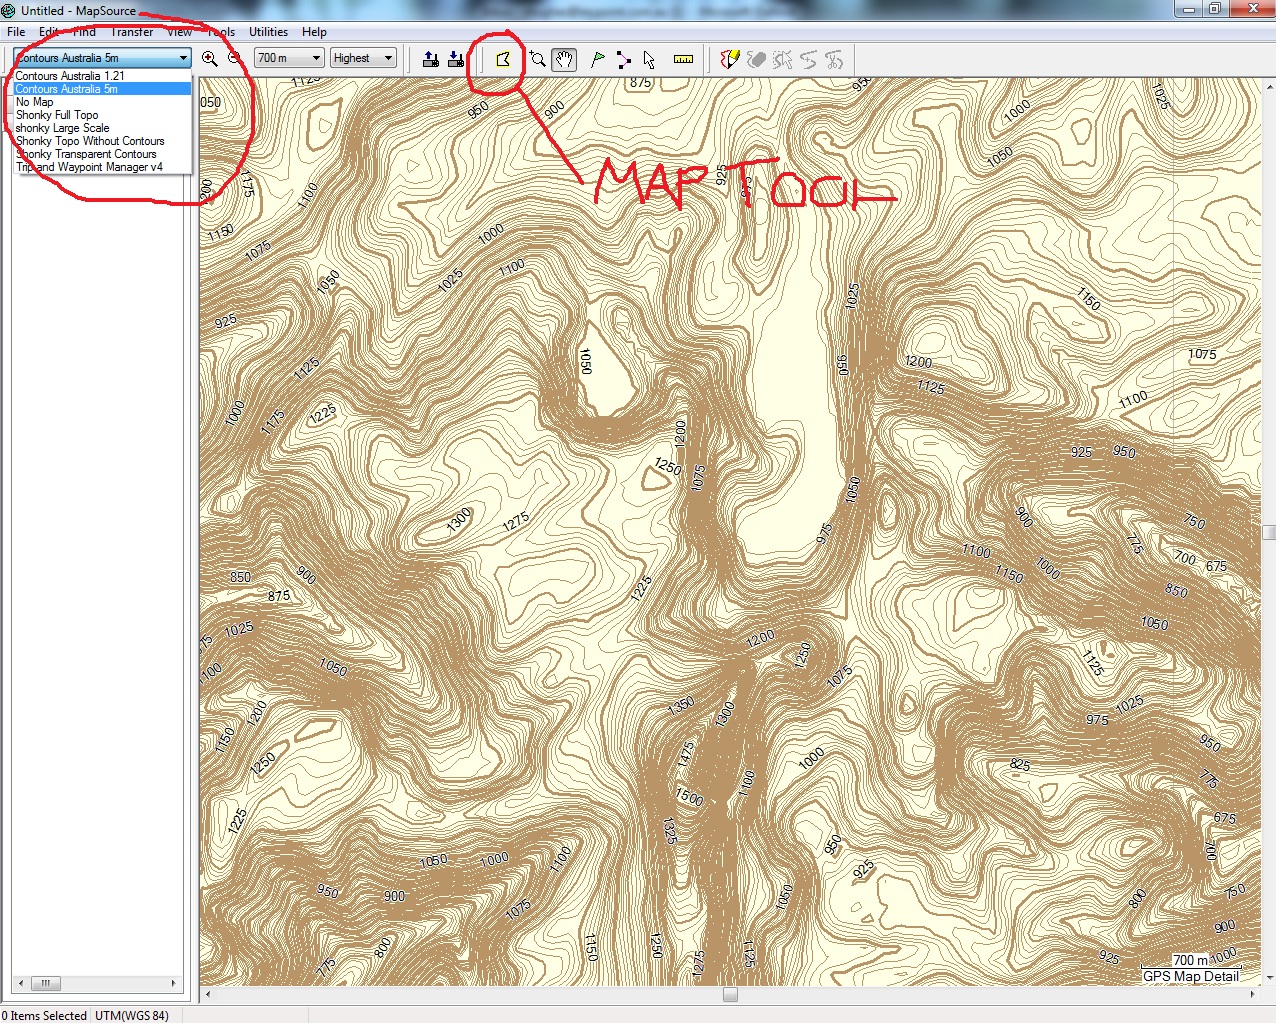Choose Trip and Waypoint Manager v4

pyautogui.click(x=101, y=167)
